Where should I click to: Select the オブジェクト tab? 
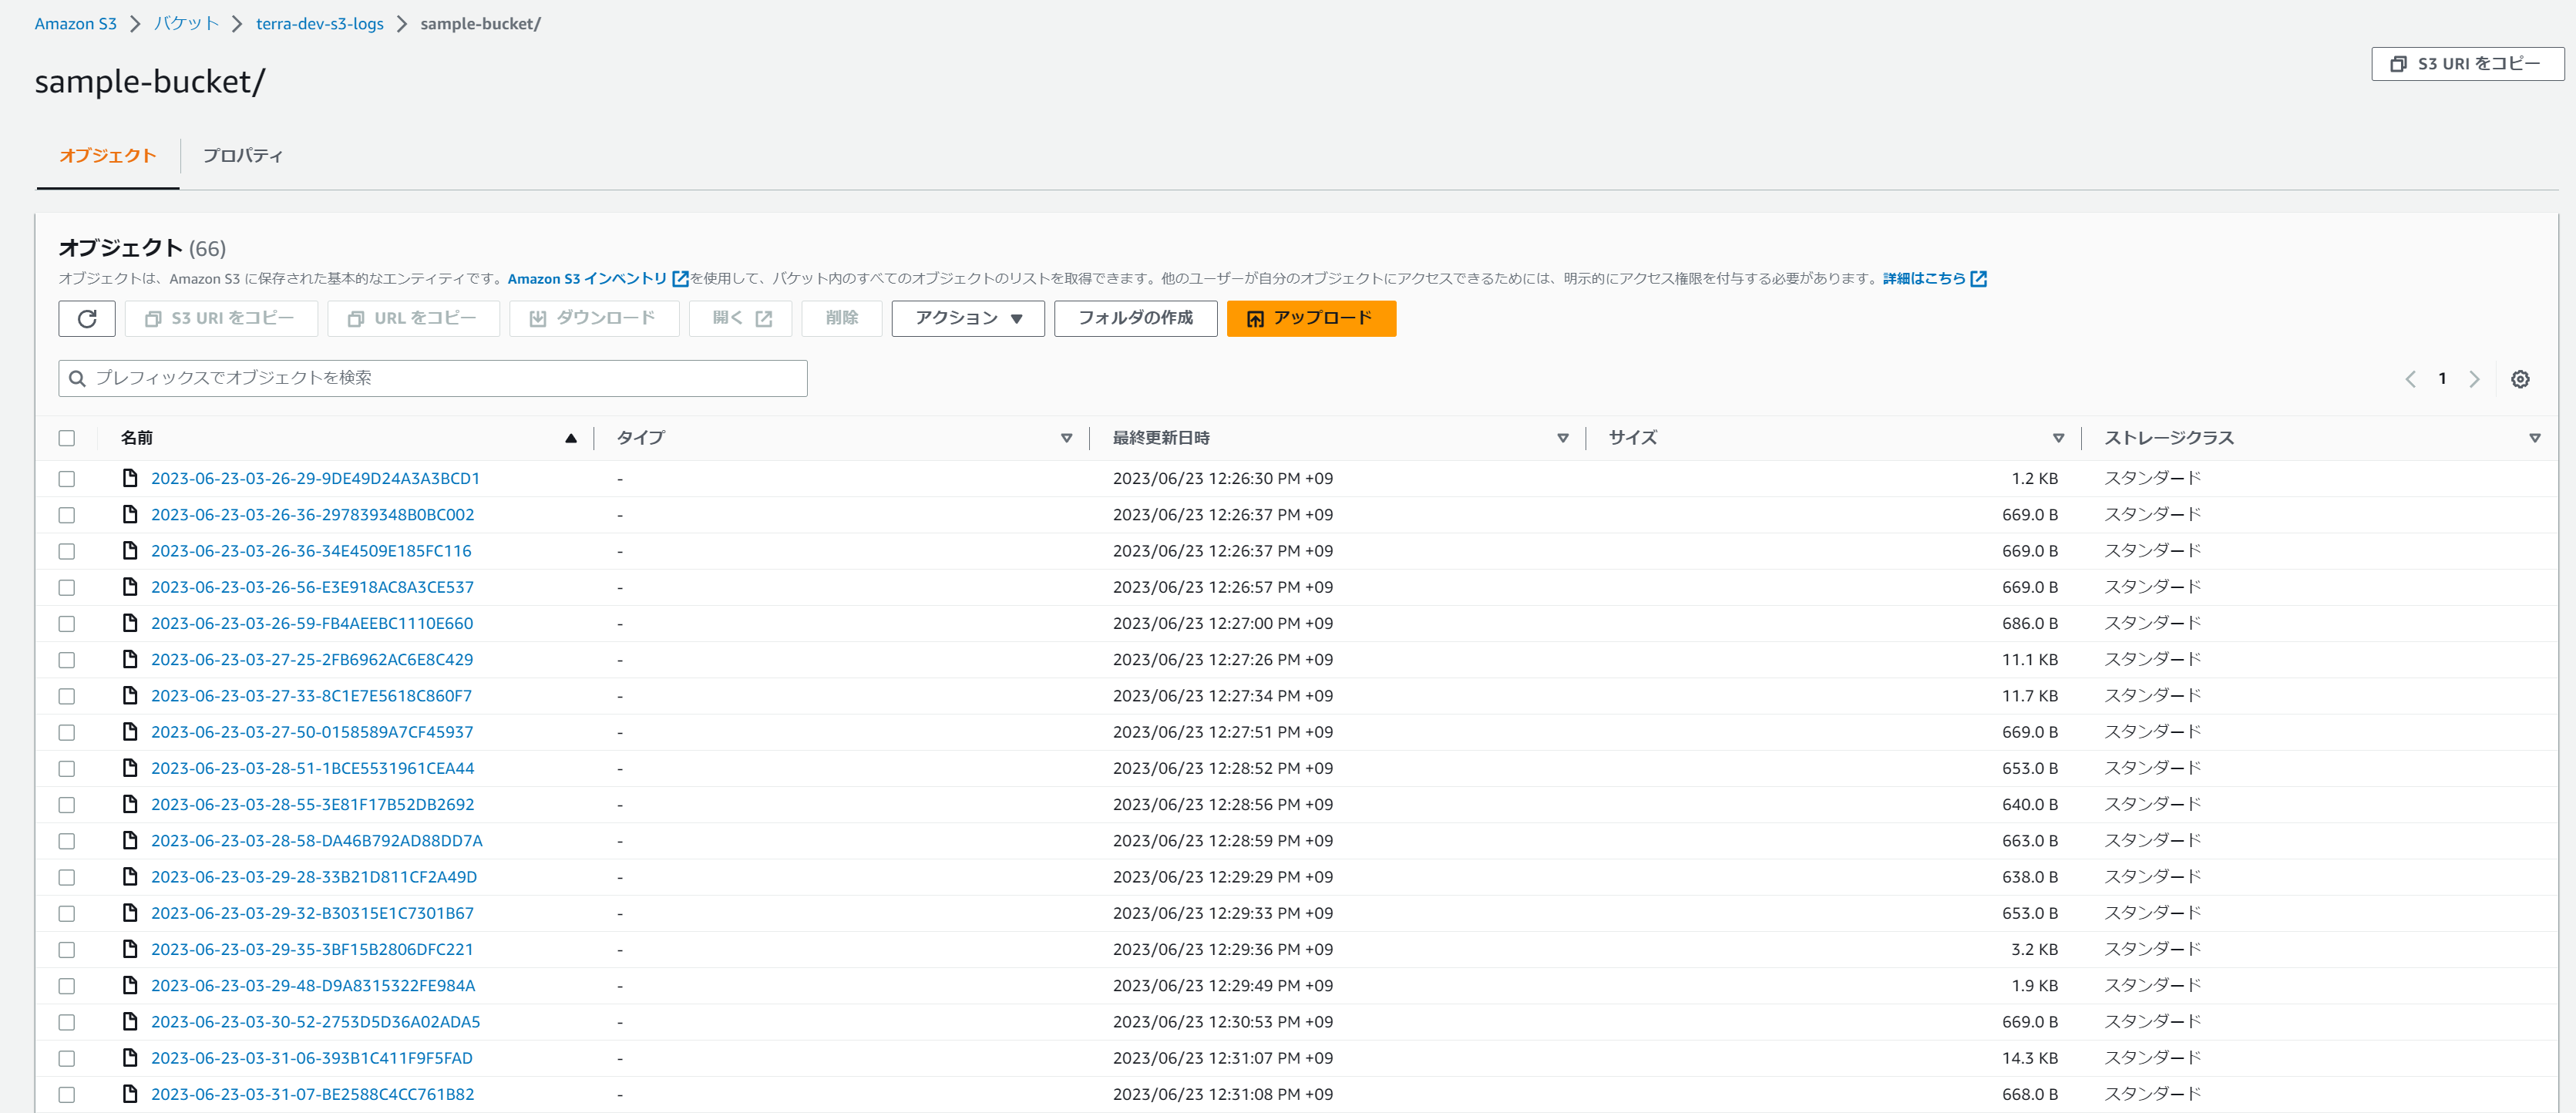tap(108, 155)
